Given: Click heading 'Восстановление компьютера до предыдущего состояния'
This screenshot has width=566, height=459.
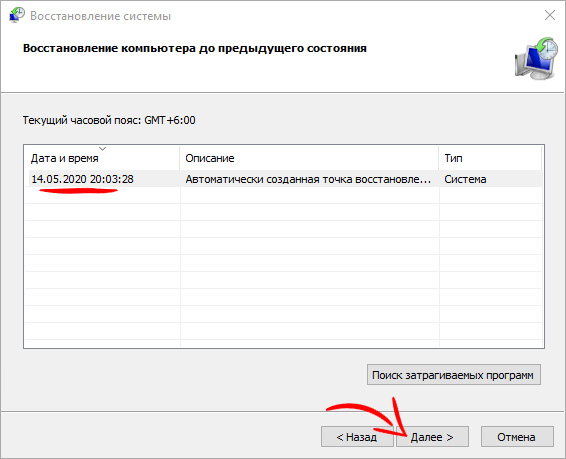Looking at the screenshot, I should (x=195, y=48).
